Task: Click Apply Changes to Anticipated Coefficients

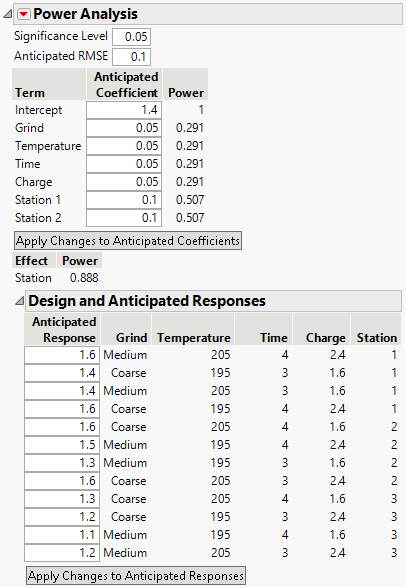Action: pos(128,241)
